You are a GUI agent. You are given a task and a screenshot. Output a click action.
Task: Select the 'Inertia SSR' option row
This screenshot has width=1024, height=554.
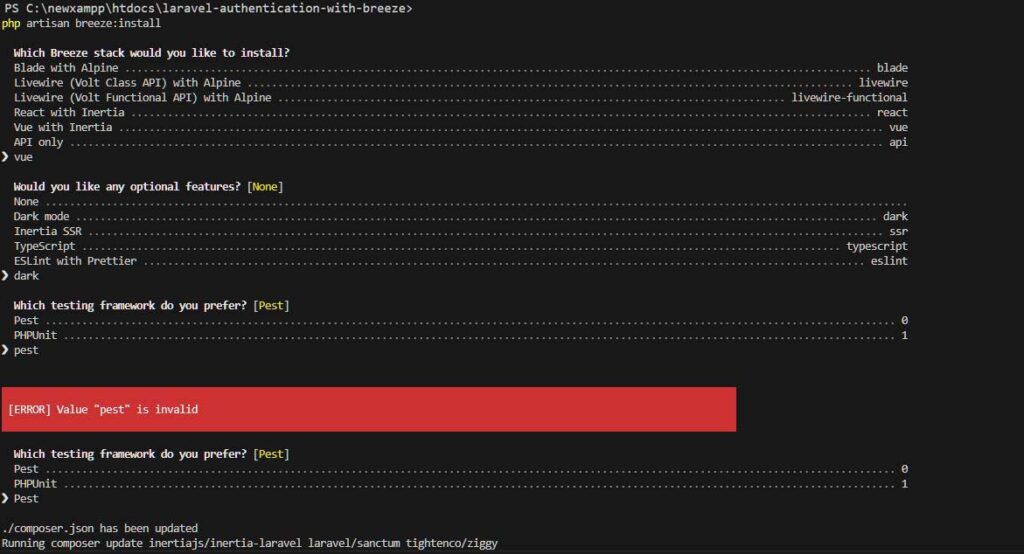460,231
